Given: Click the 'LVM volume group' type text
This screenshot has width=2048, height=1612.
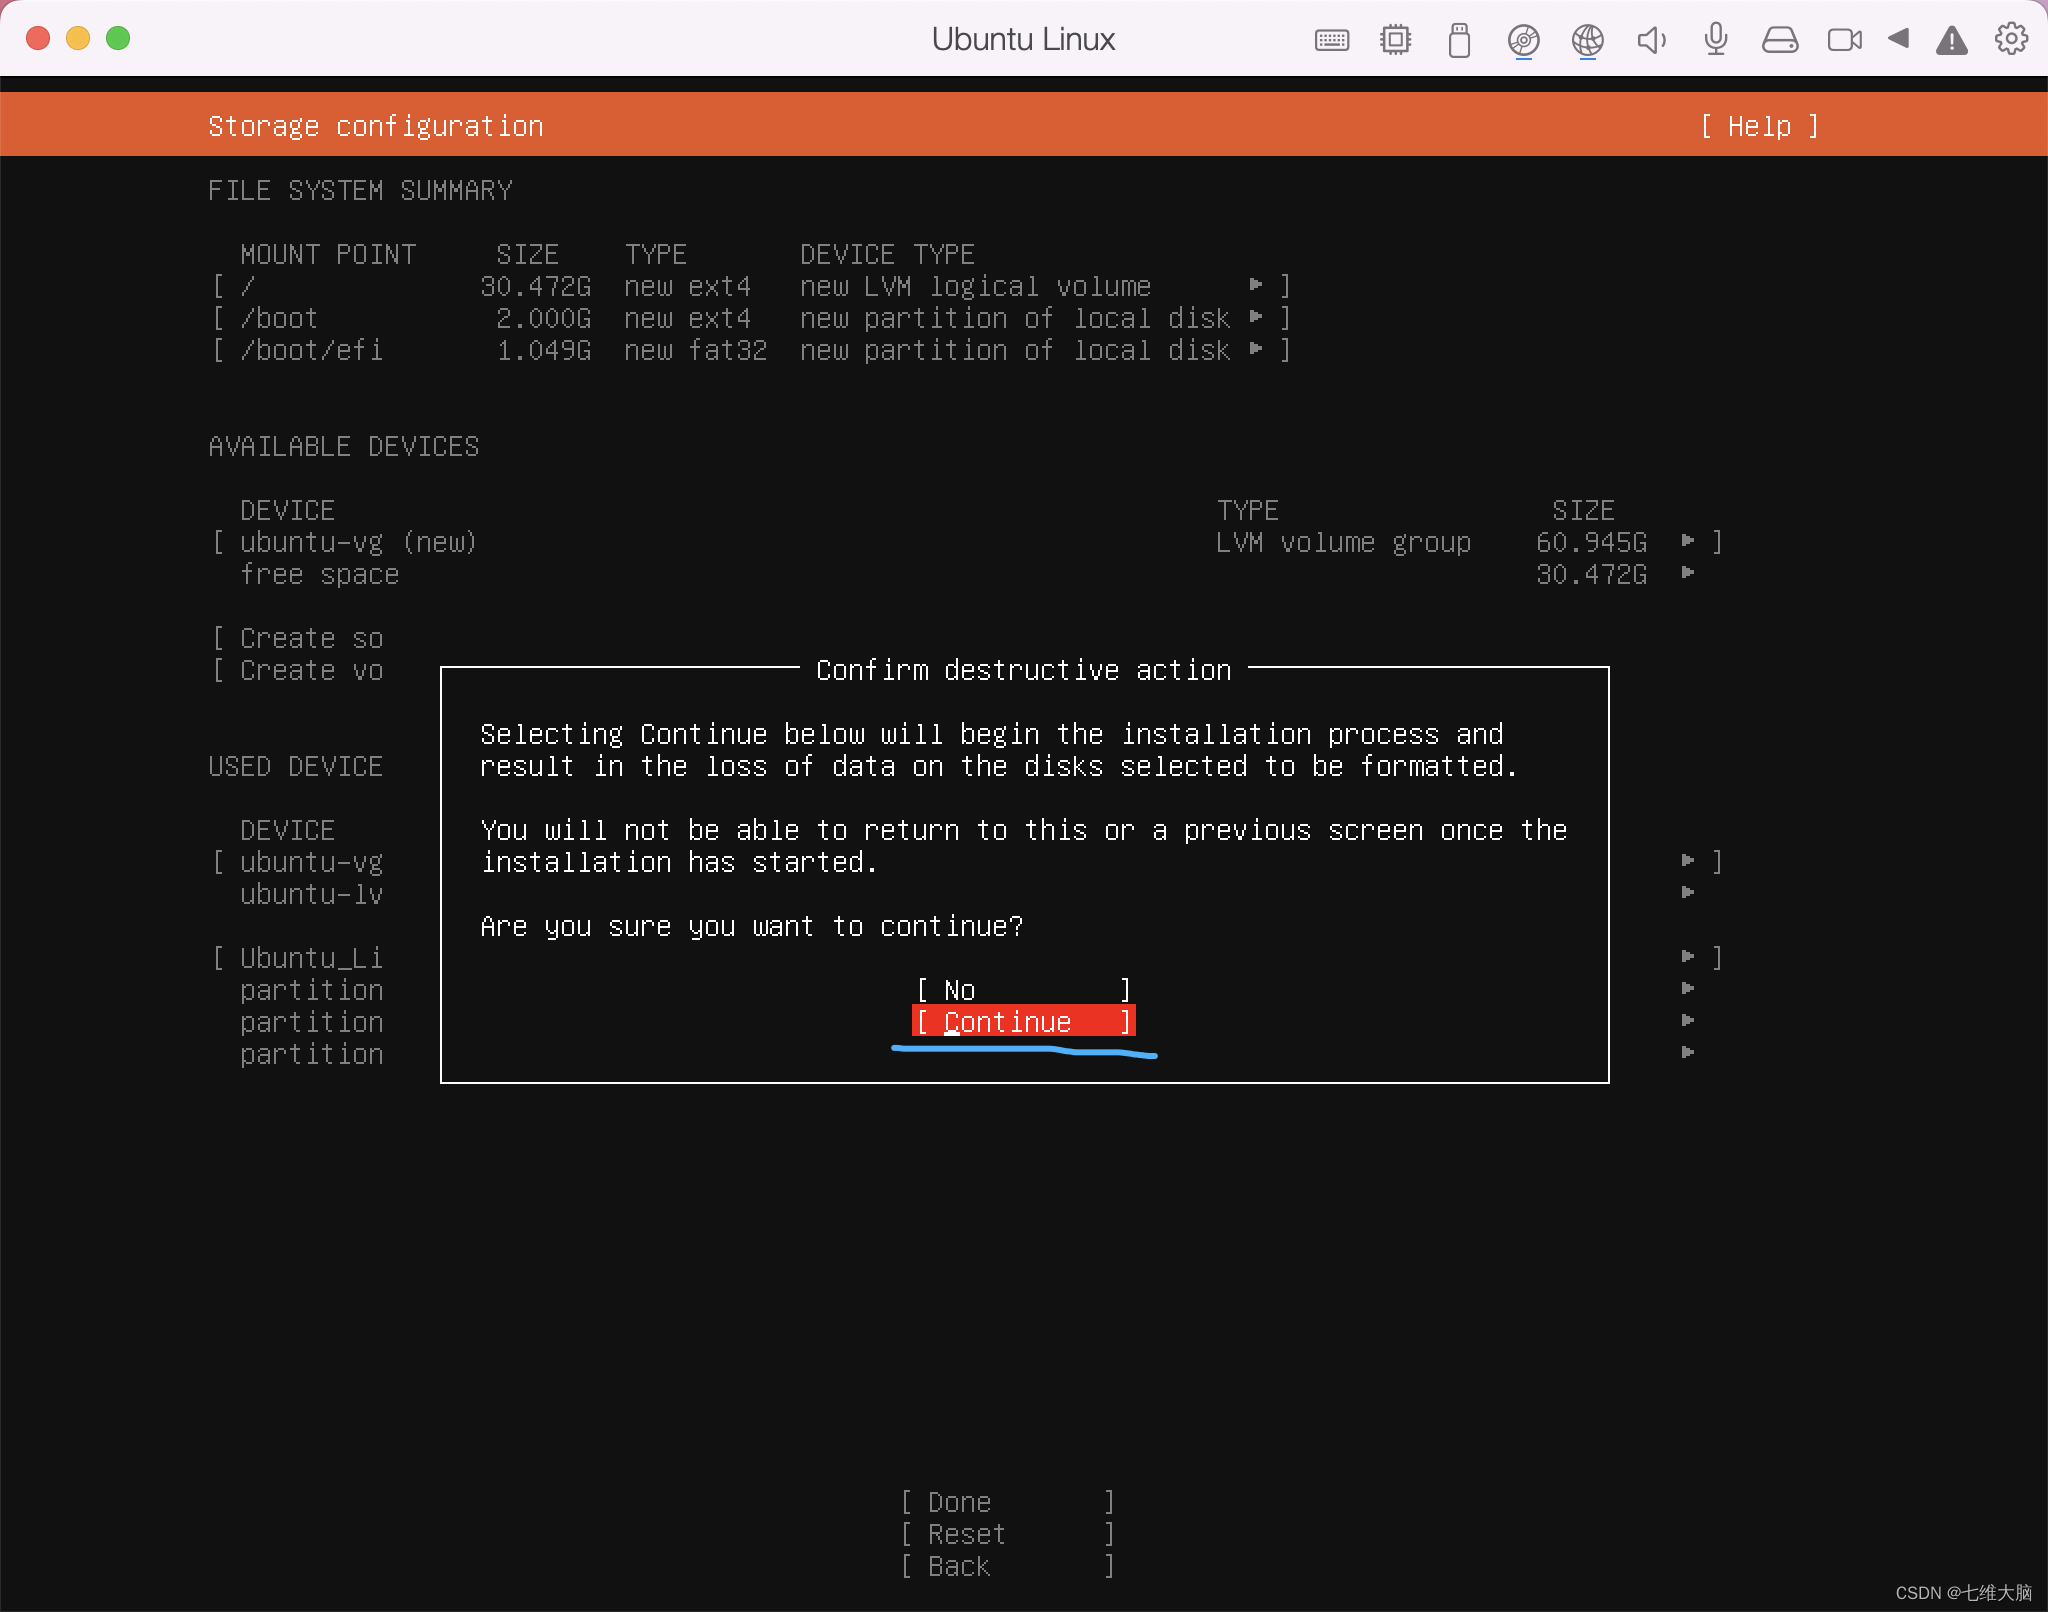Looking at the screenshot, I should pos(1343,542).
